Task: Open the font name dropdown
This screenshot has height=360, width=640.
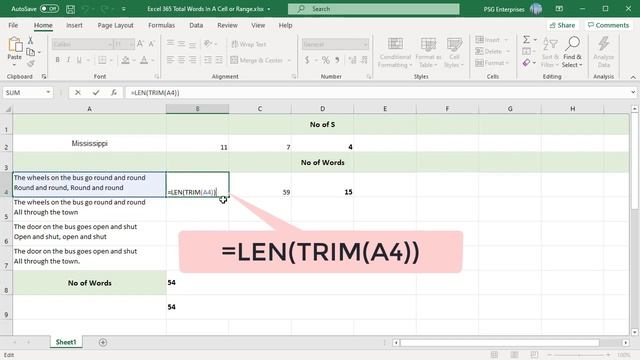Action: [x=110, y=44]
